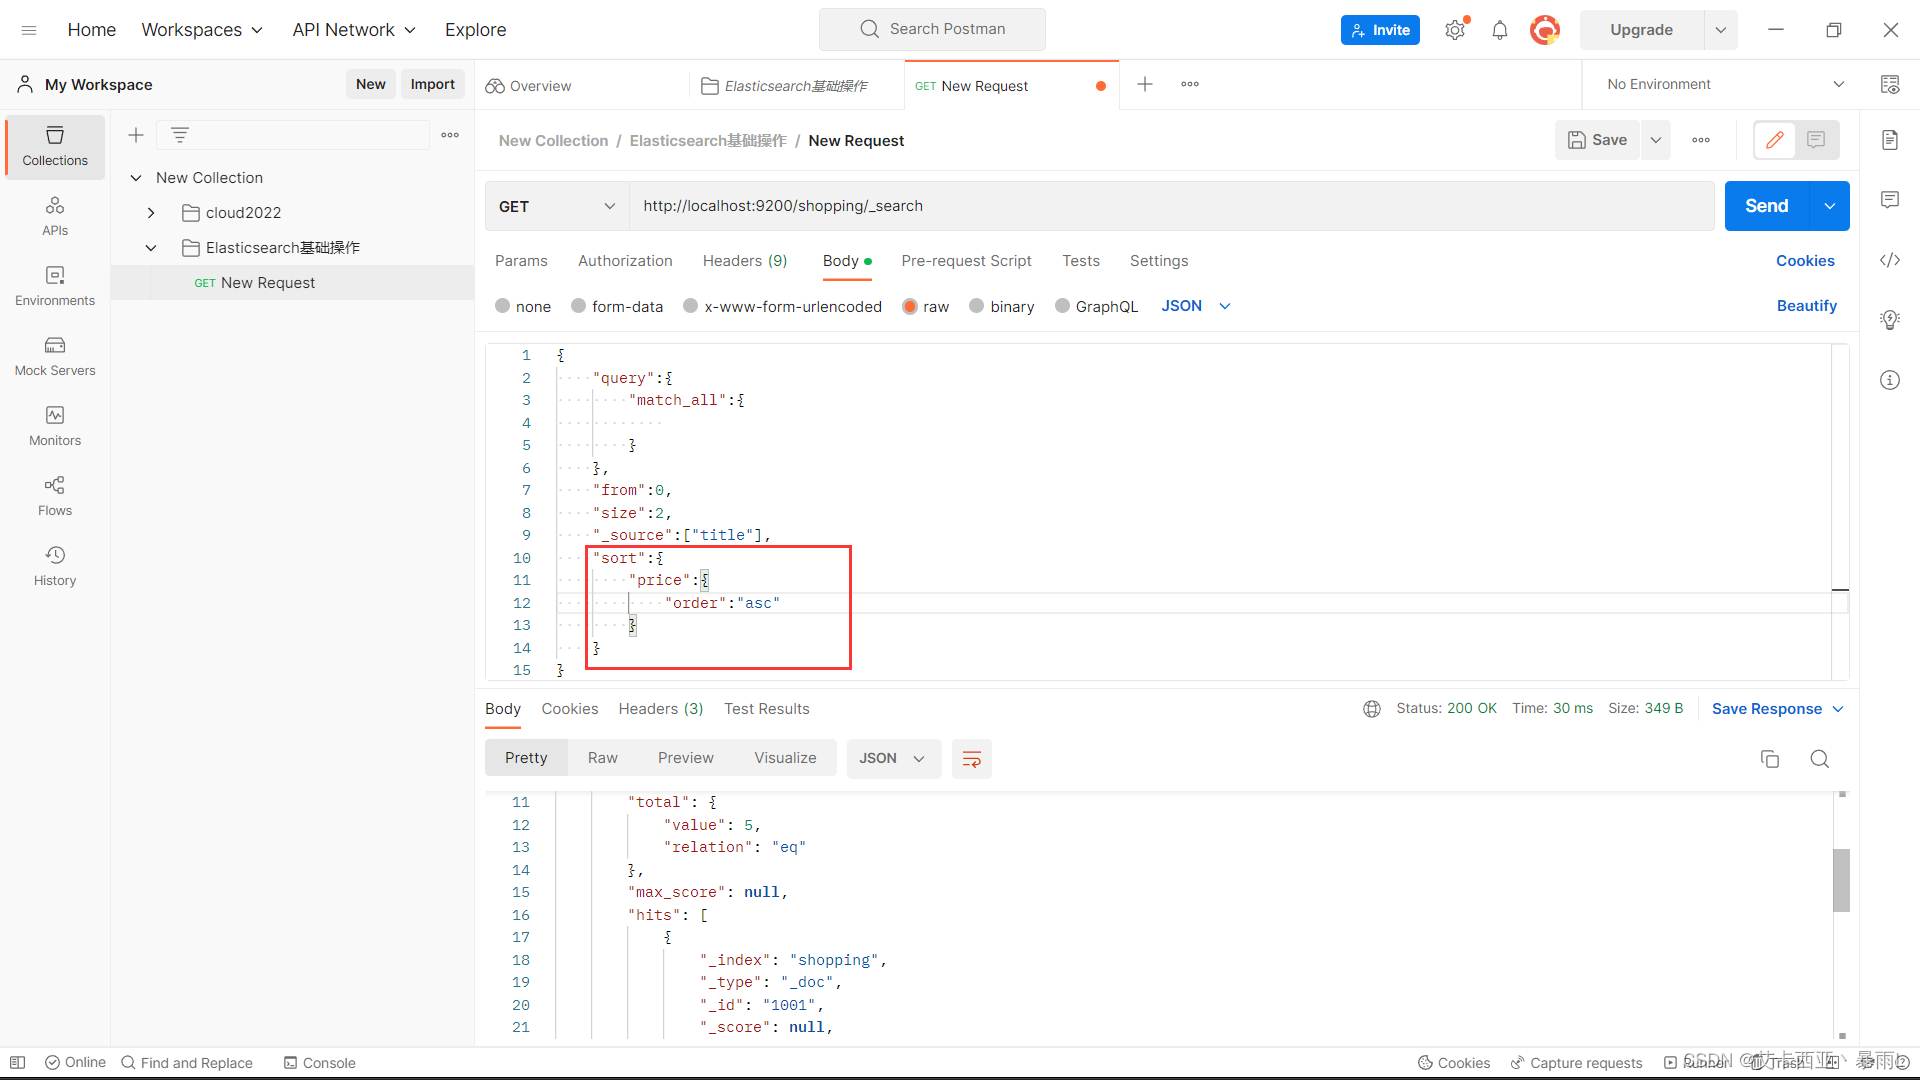The image size is (1920, 1080).
Task: Open the No Environment dropdown
Action: pos(1727,84)
